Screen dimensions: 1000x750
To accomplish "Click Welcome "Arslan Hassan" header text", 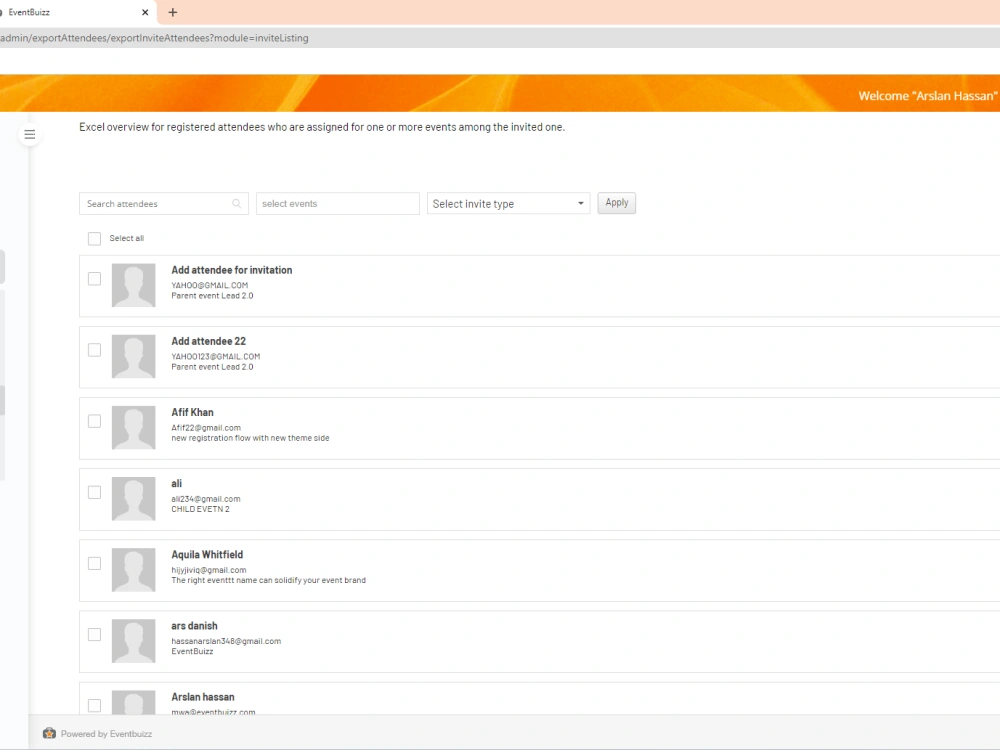I will [927, 96].
